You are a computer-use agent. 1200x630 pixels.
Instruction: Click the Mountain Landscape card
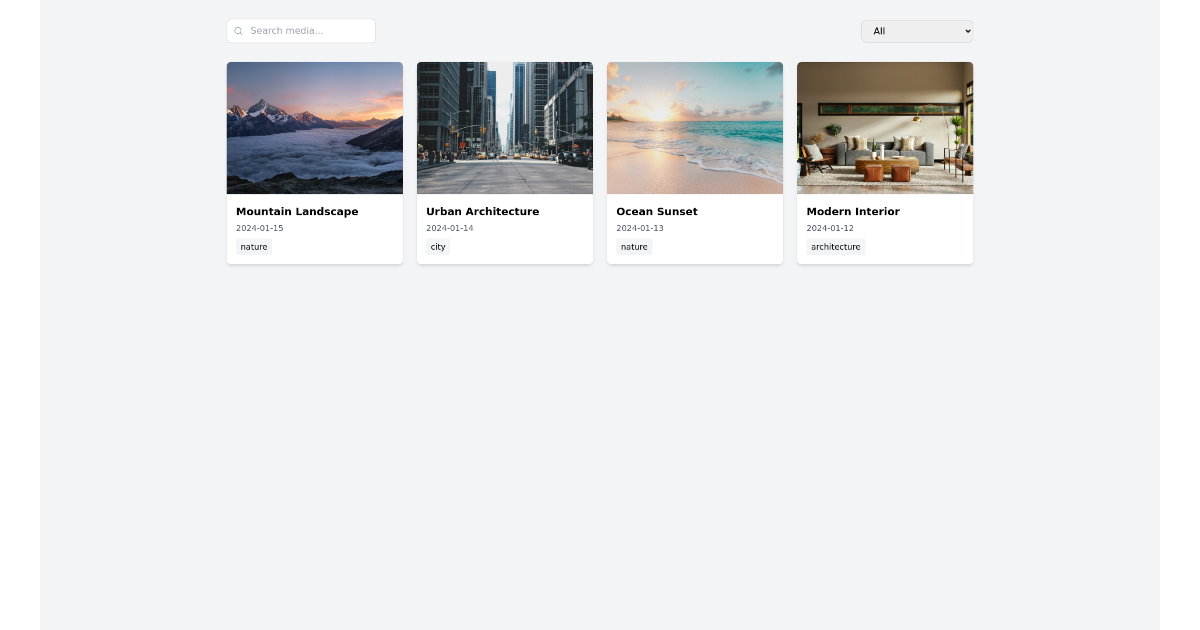(x=314, y=162)
